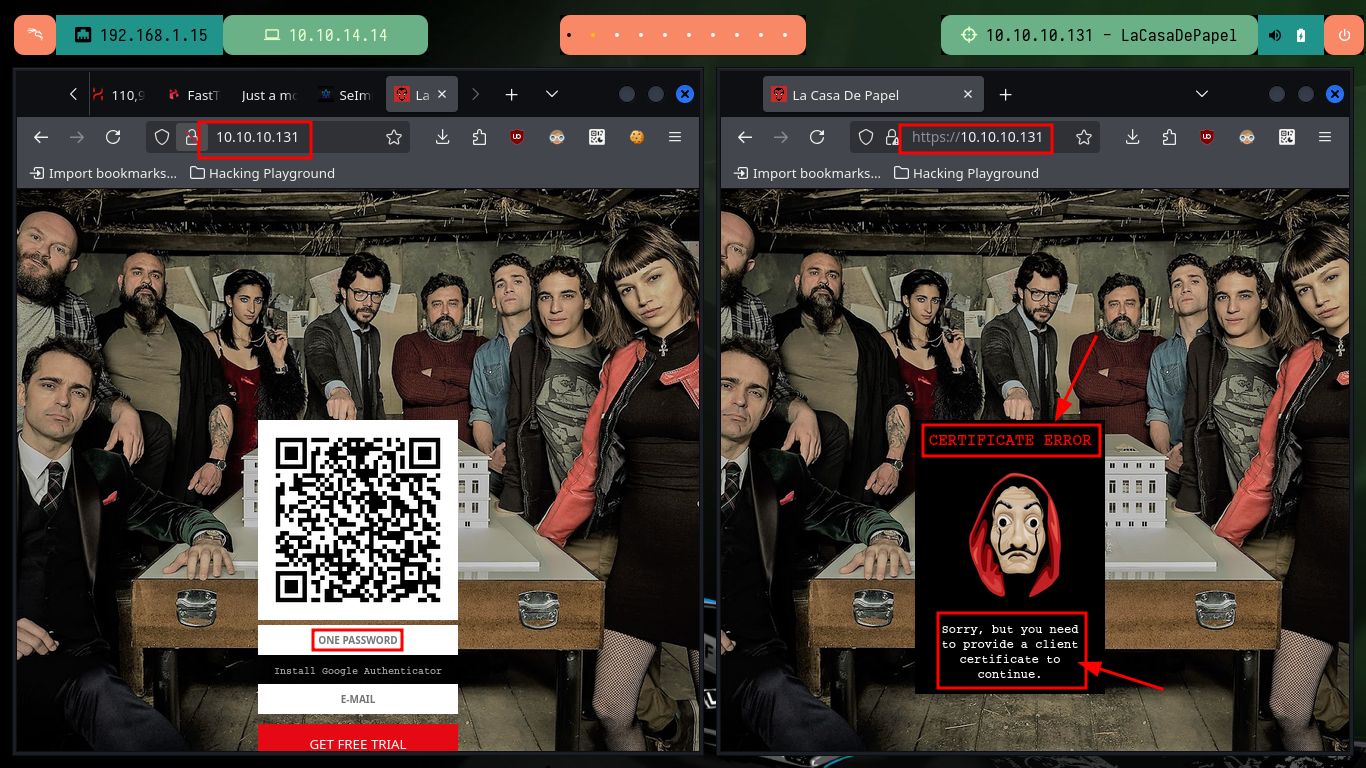Expand the list-all-tabs chevron in left browser
1366x768 pixels.
point(552,94)
